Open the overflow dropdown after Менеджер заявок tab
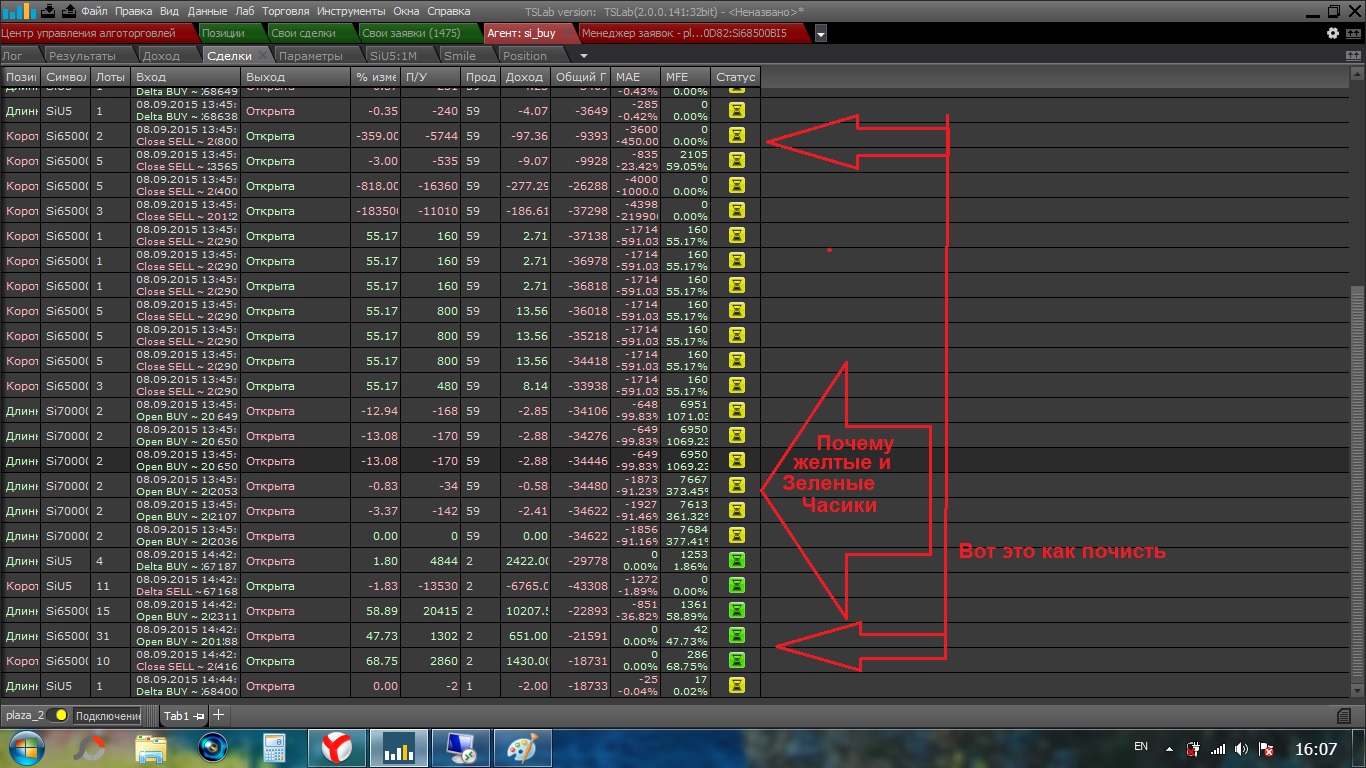The image size is (1366, 768). 821,34
